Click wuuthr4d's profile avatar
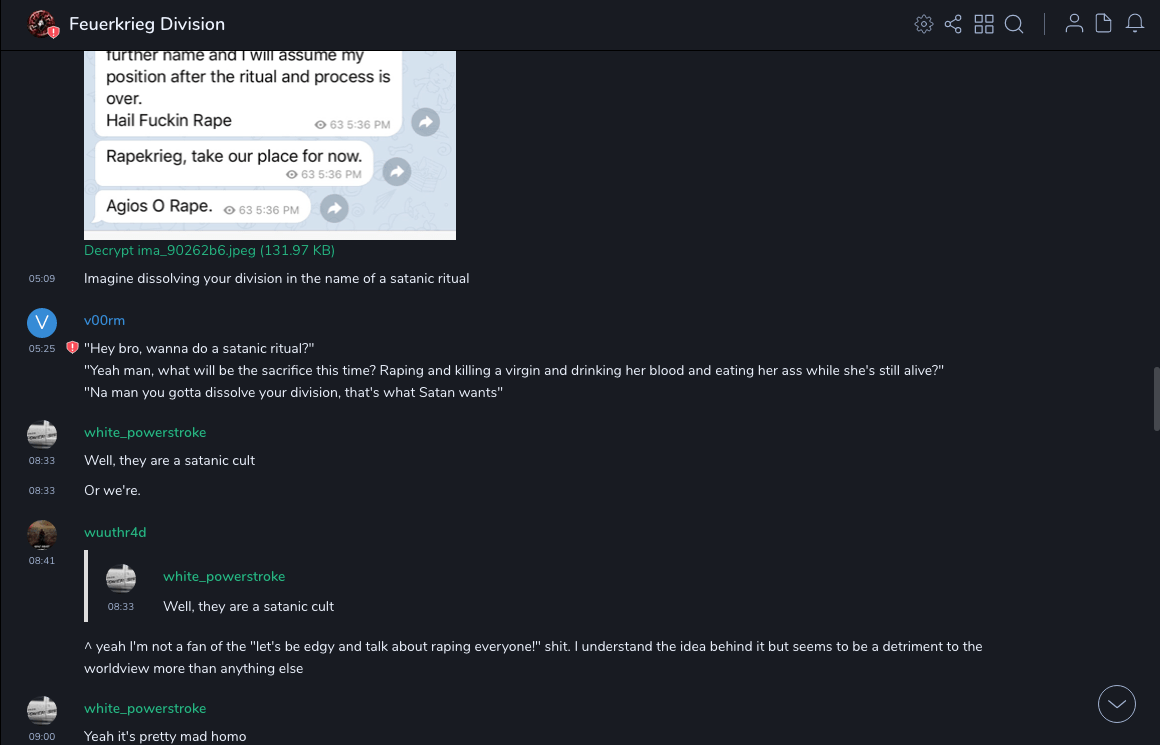The height and width of the screenshot is (745, 1160). click(x=42, y=535)
